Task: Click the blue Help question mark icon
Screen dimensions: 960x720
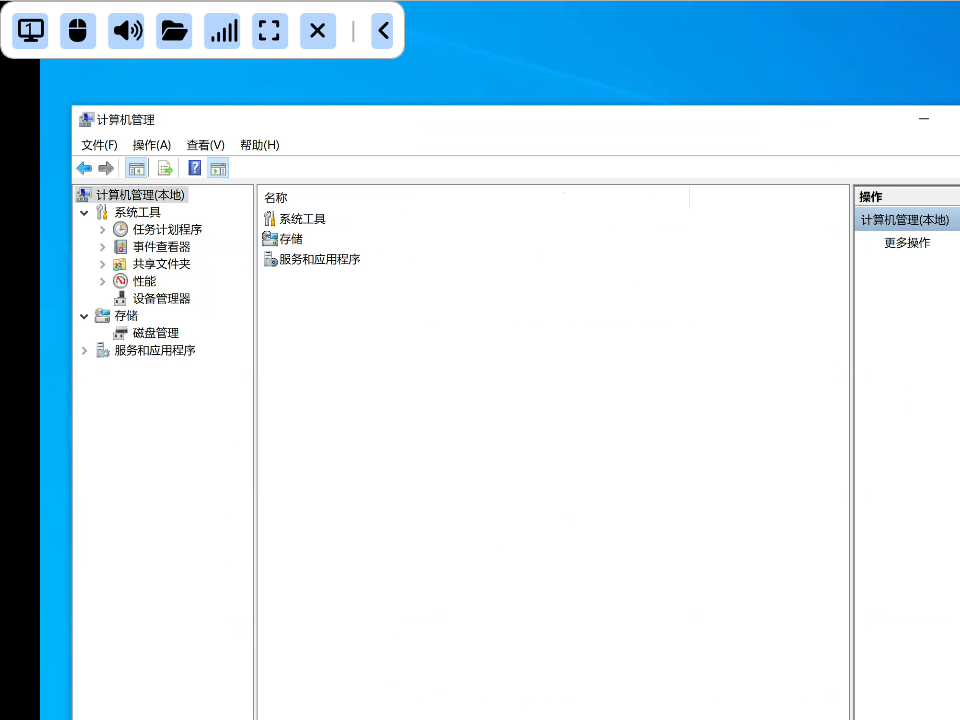Action: coord(195,168)
